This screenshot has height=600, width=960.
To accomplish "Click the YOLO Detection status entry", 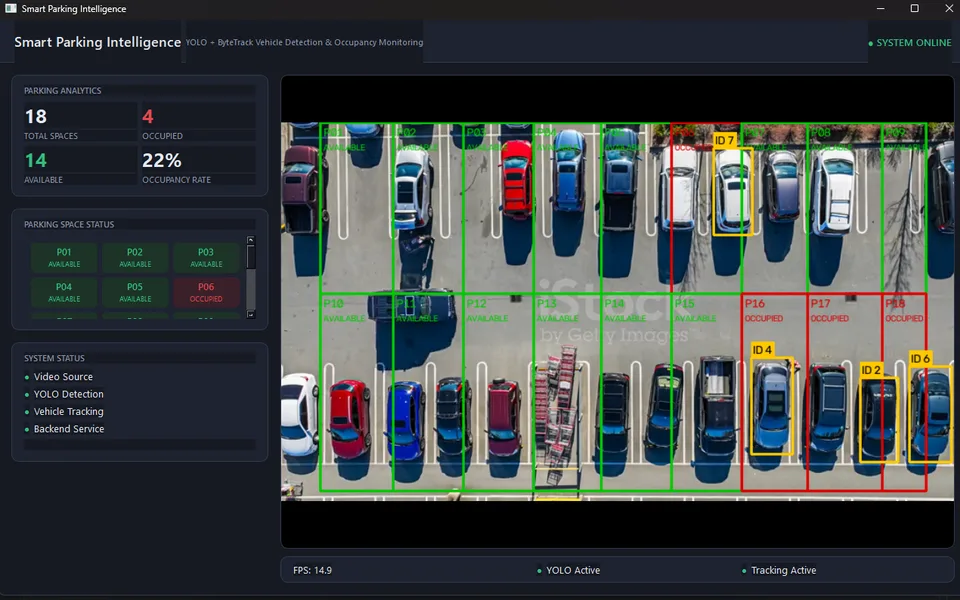I will (x=64, y=394).
